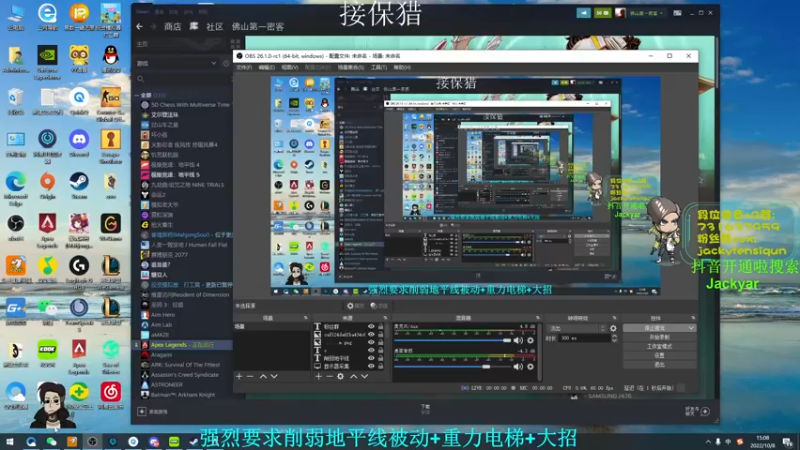
Task: Open Steam recent-sort clock icon
Action: pyautogui.click(x=227, y=63)
